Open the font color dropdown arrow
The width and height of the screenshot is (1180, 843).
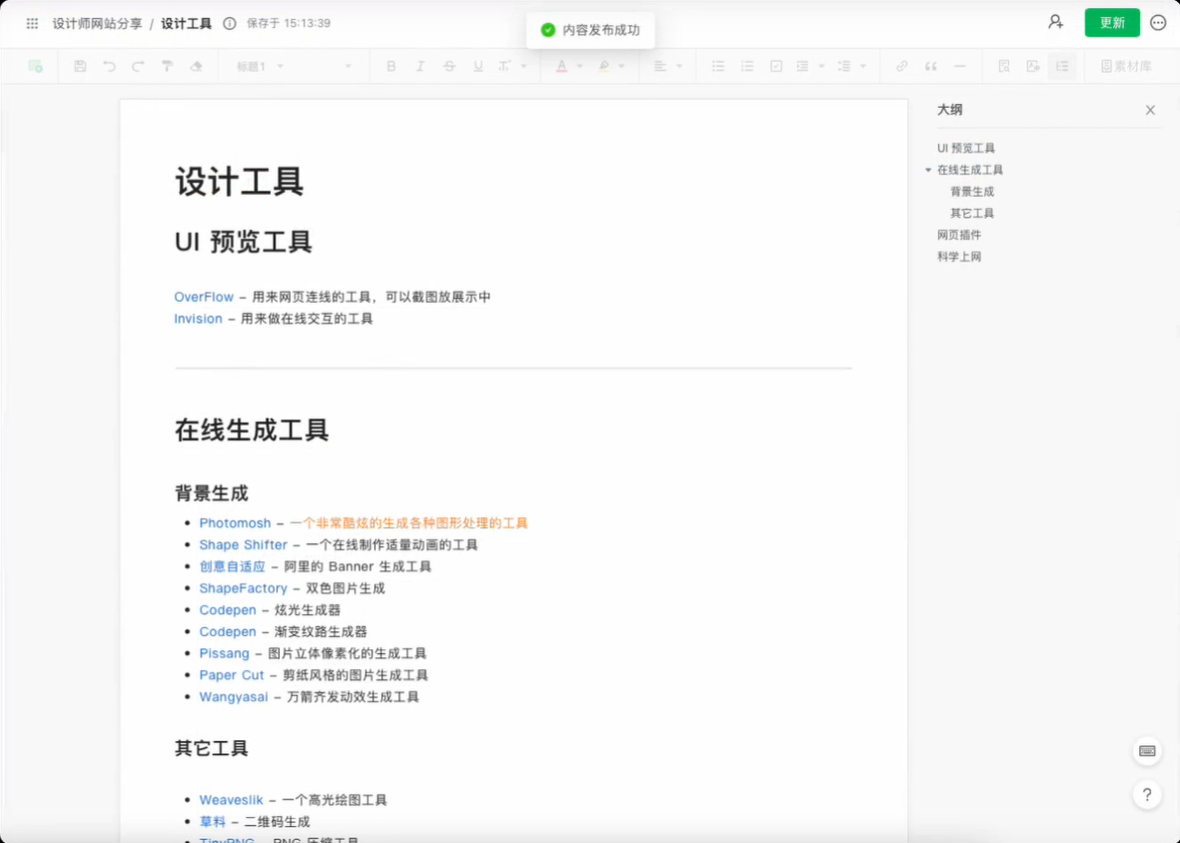579,66
